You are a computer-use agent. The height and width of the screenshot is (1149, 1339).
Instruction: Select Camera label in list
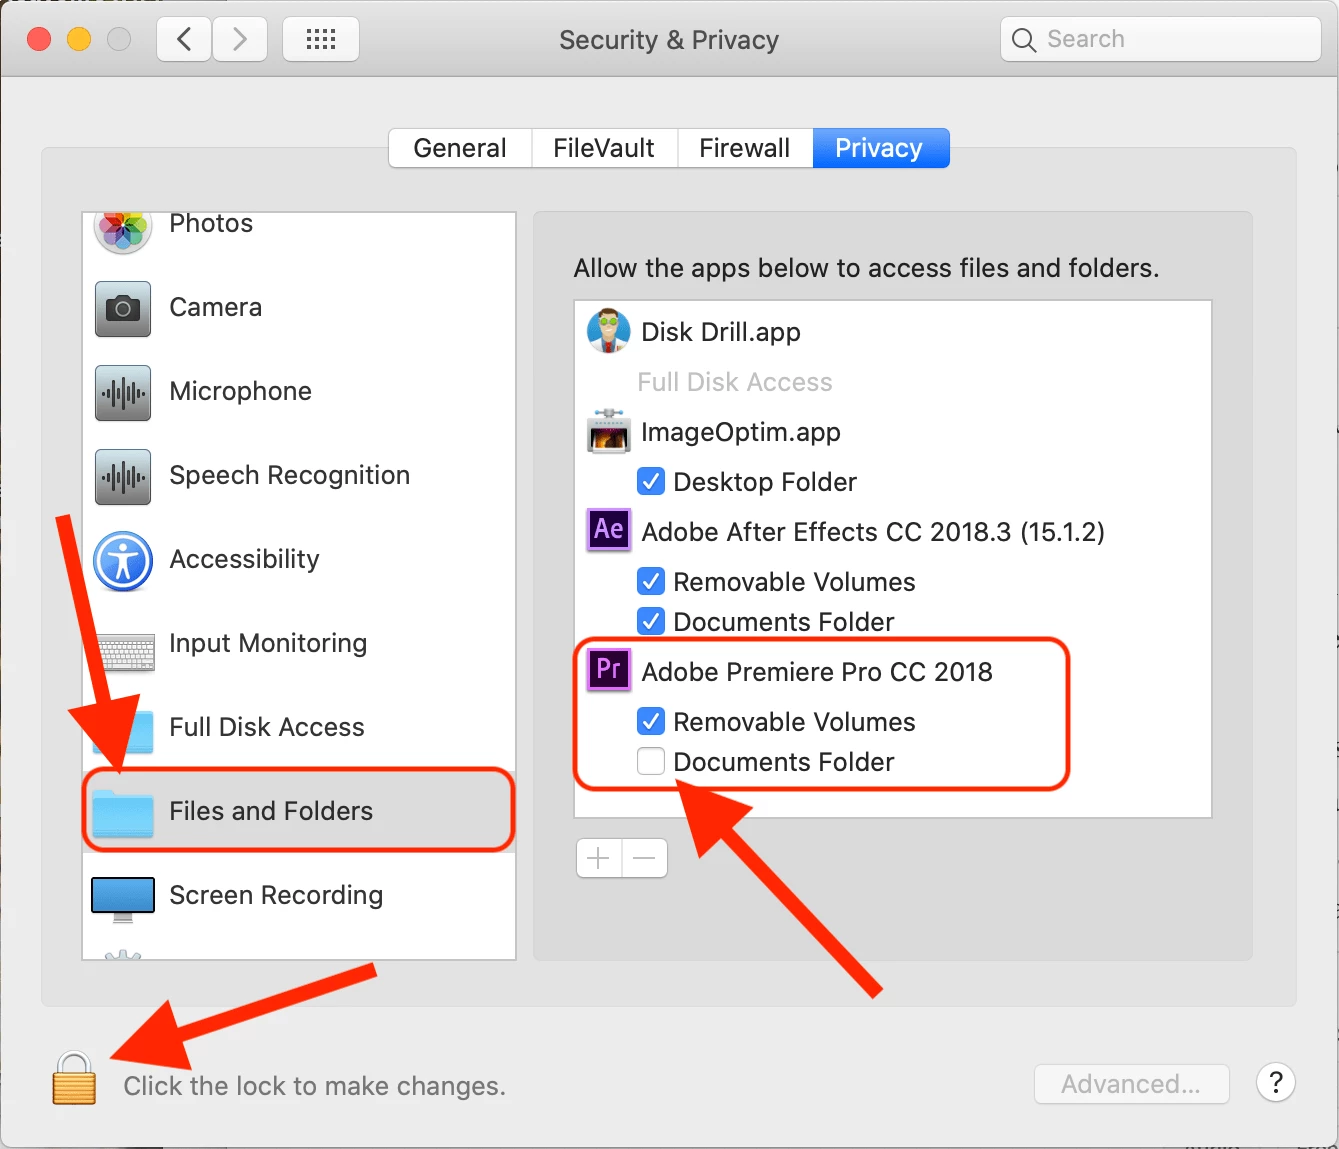pos(216,307)
